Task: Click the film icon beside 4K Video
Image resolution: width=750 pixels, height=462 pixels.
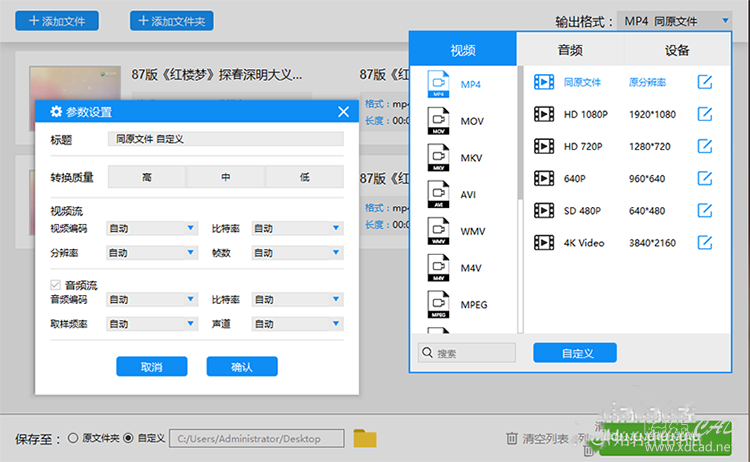Action: click(x=544, y=242)
